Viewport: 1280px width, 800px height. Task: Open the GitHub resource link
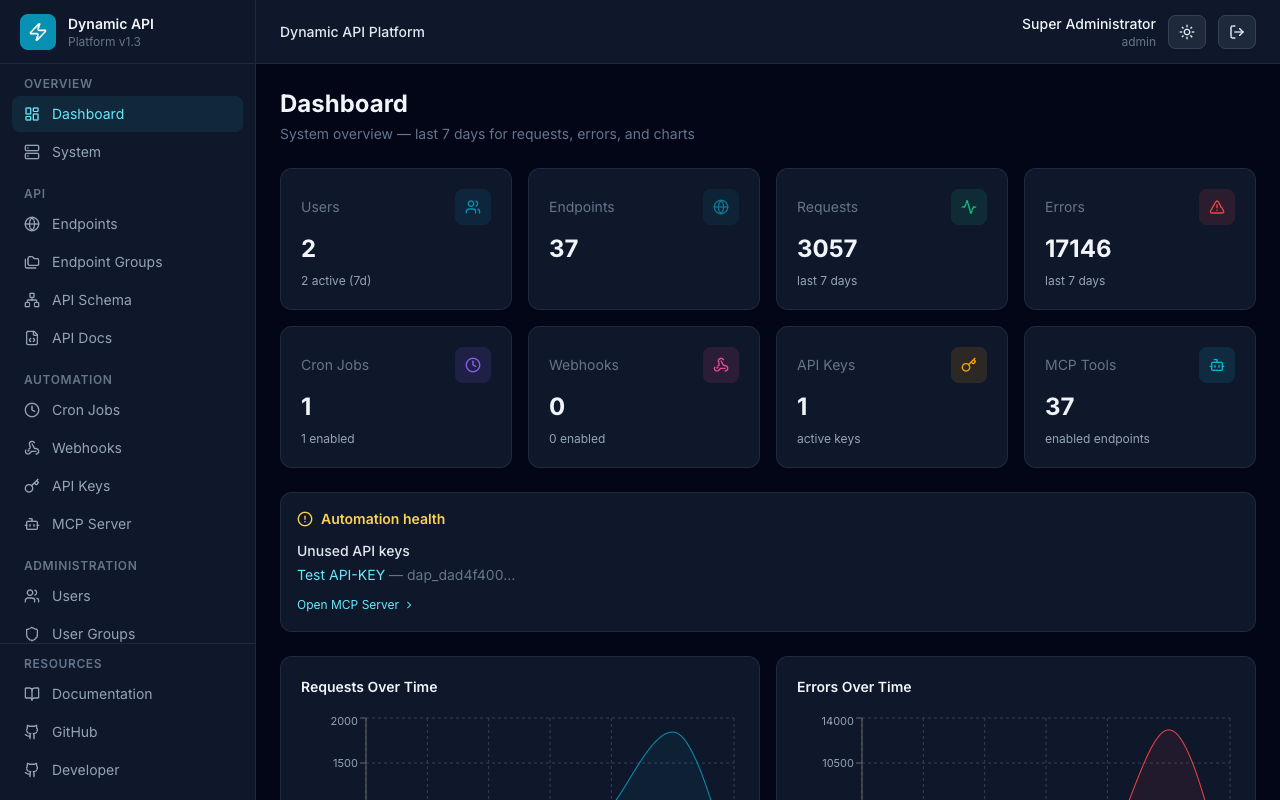tap(127, 732)
